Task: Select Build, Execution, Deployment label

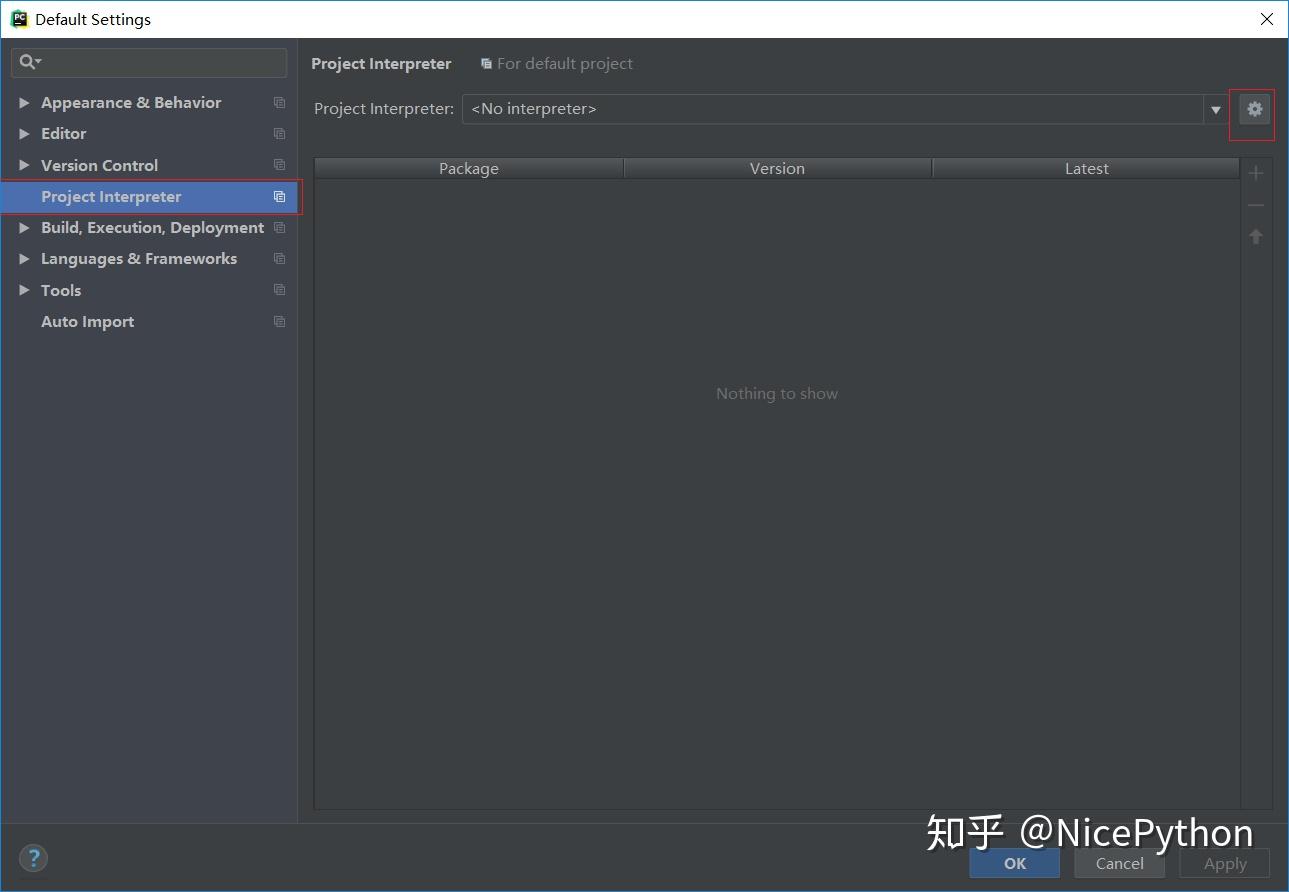Action: pos(152,228)
